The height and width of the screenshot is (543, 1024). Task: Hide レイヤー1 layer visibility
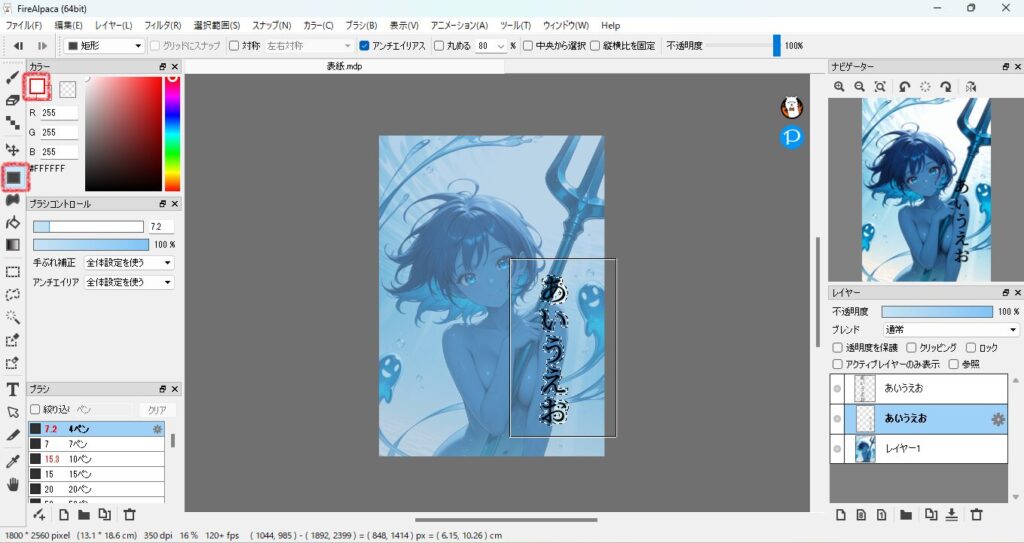[837, 449]
